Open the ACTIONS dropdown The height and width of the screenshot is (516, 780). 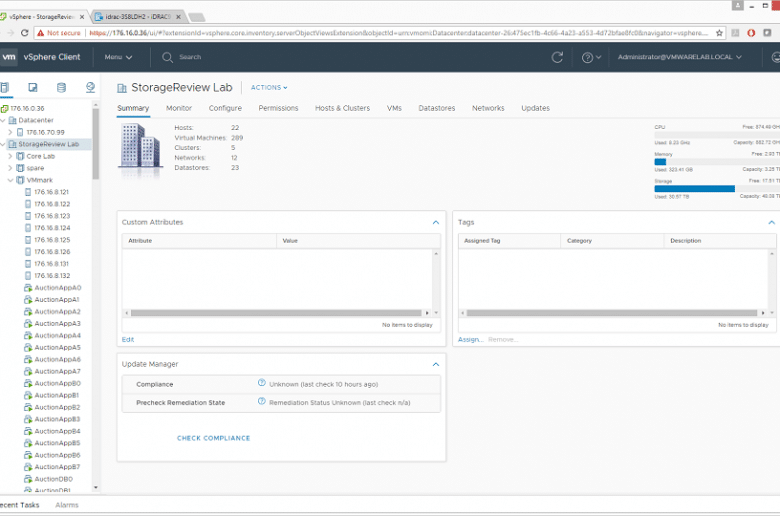point(269,88)
